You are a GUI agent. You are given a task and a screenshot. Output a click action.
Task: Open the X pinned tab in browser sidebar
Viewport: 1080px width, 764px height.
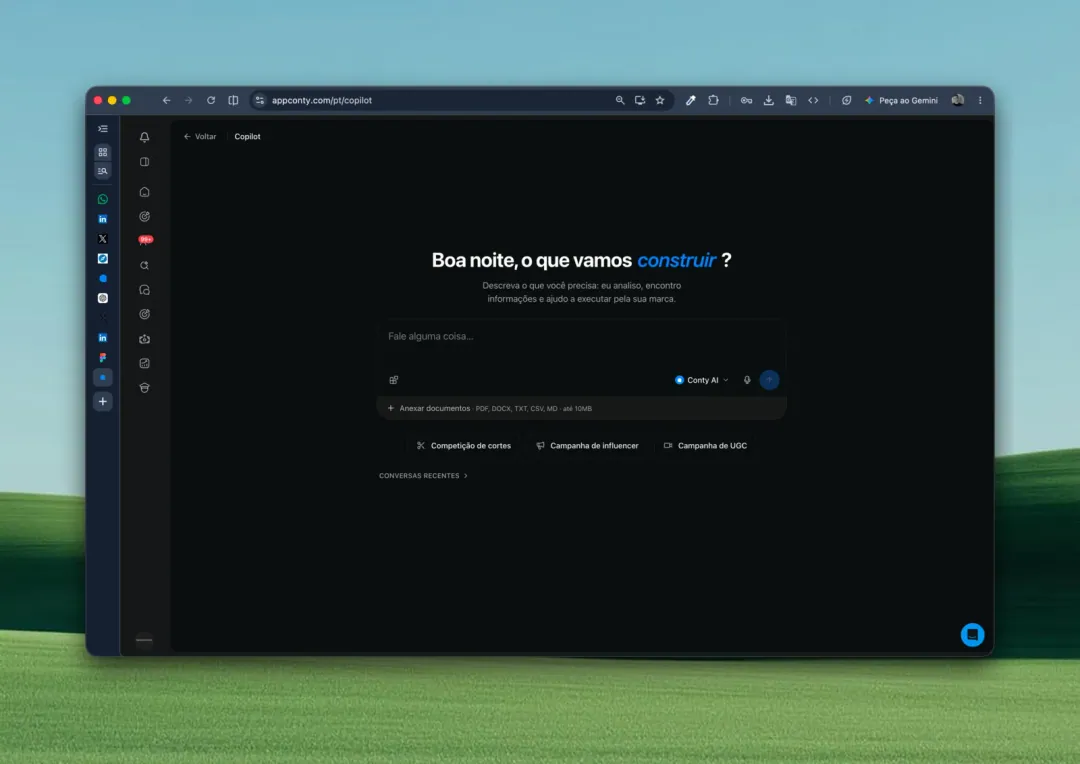tap(103, 239)
